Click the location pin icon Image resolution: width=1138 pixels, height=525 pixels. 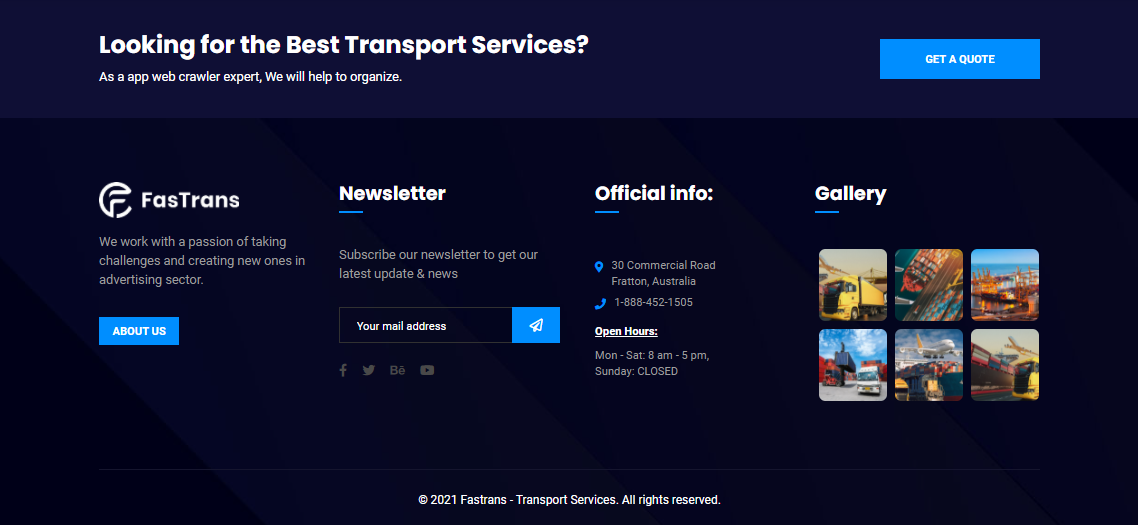click(599, 266)
